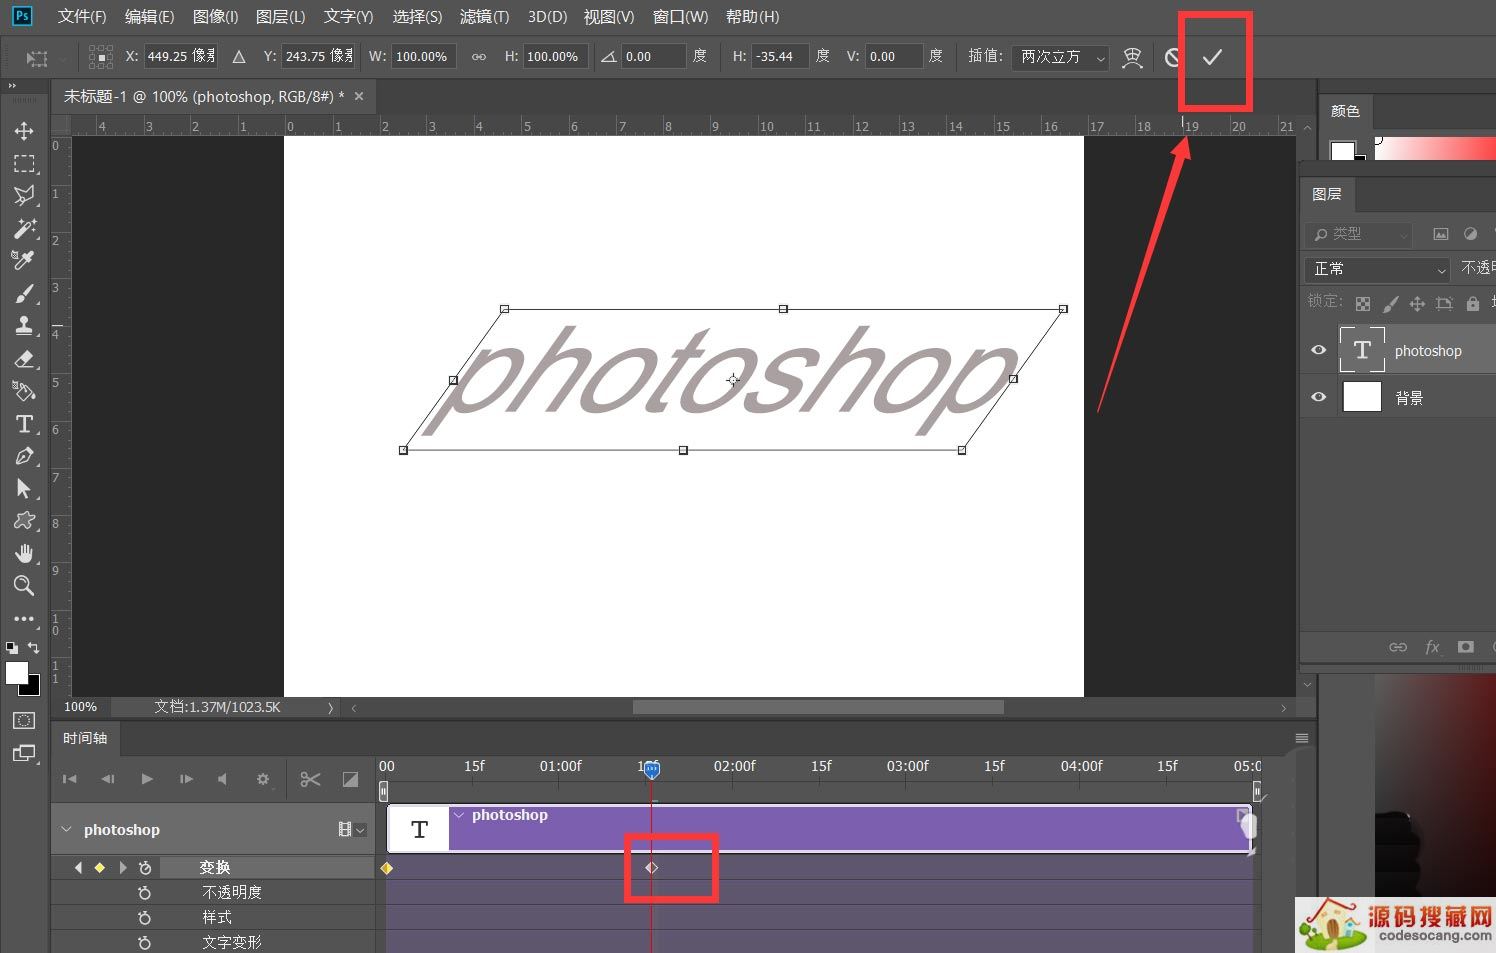Hide the 背景 layer
Image resolution: width=1496 pixels, height=953 pixels.
coord(1318,397)
